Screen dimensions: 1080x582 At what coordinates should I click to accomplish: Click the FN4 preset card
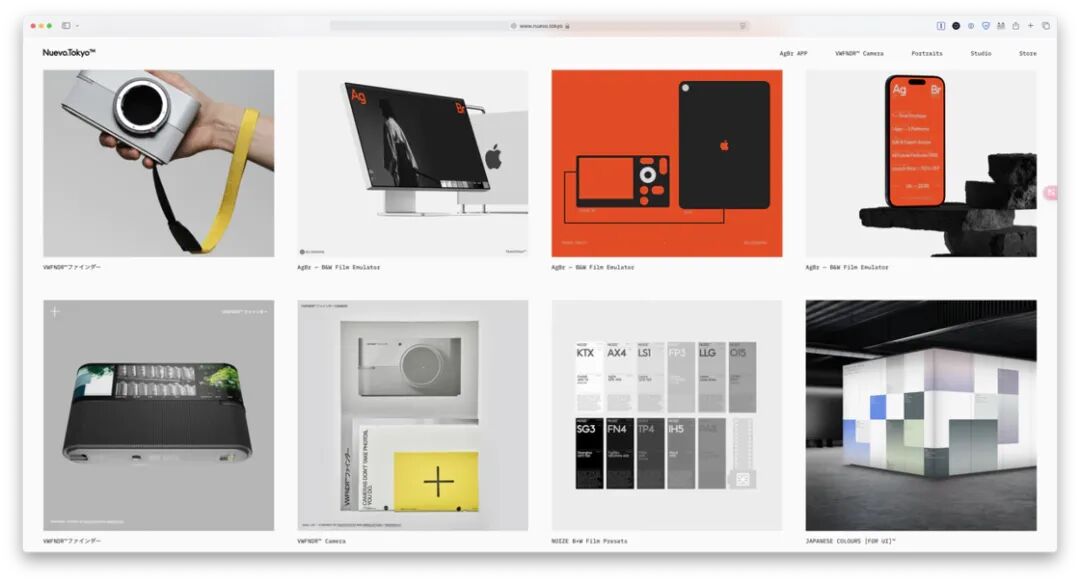click(620, 453)
